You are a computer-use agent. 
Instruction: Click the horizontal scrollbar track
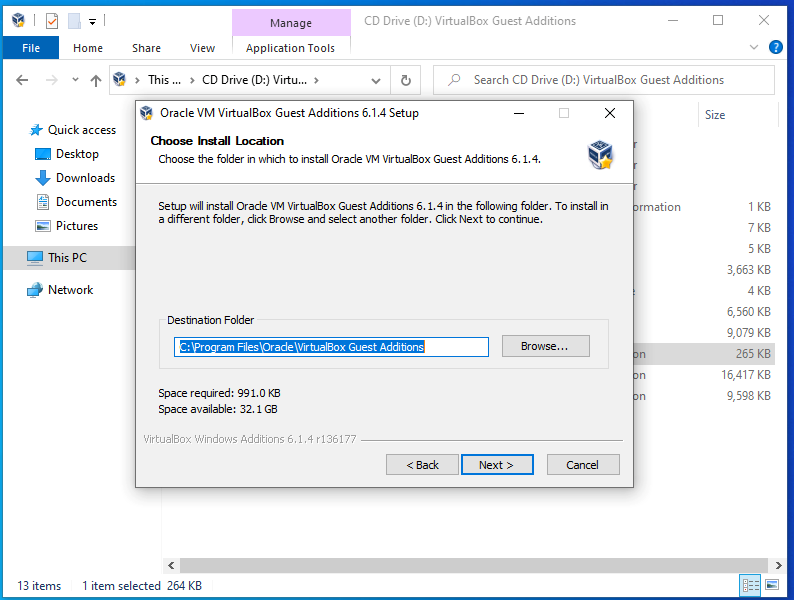coord(474,565)
